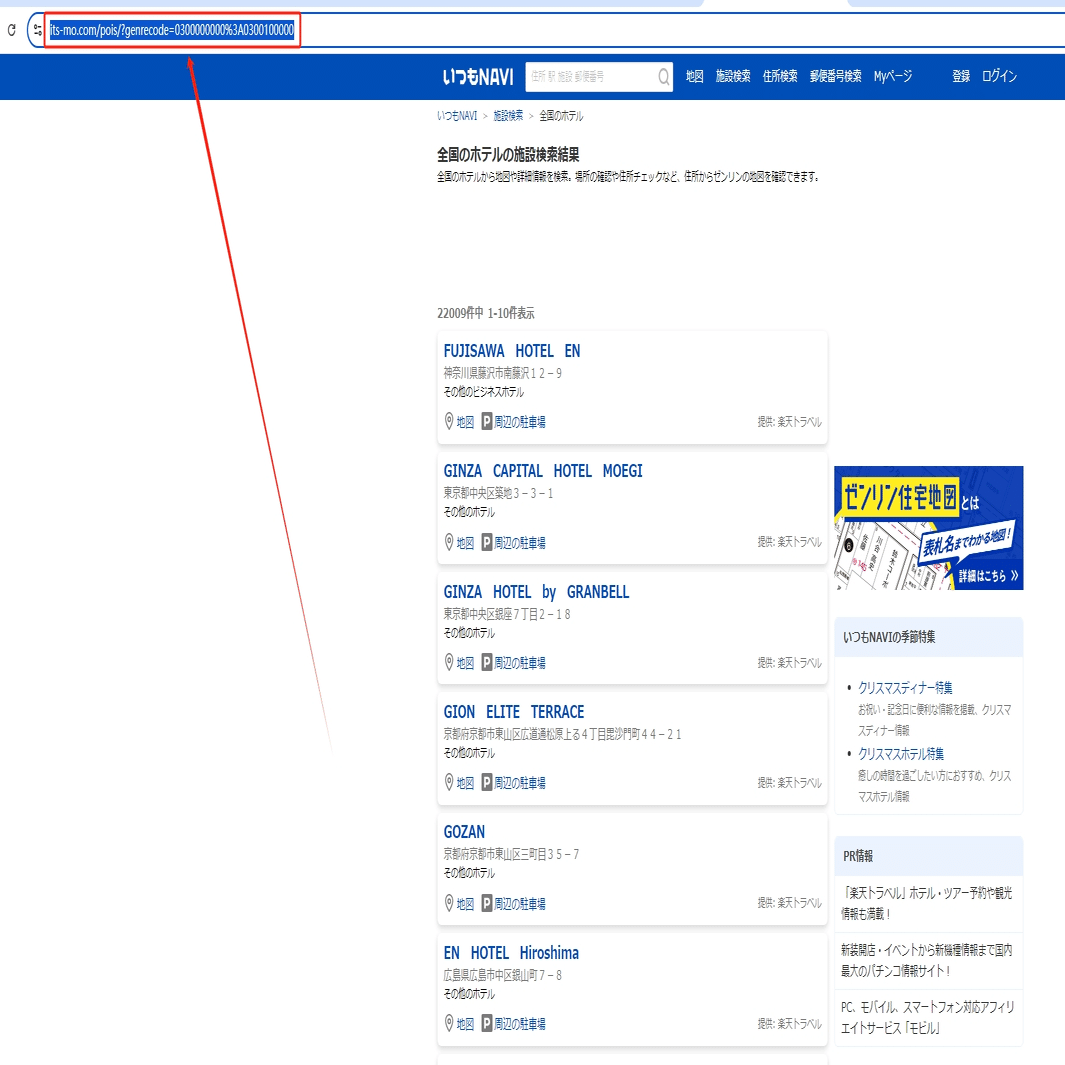Open the 郵便番号検索 menu item
This screenshot has width=1065, height=1065.
coord(835,76)
